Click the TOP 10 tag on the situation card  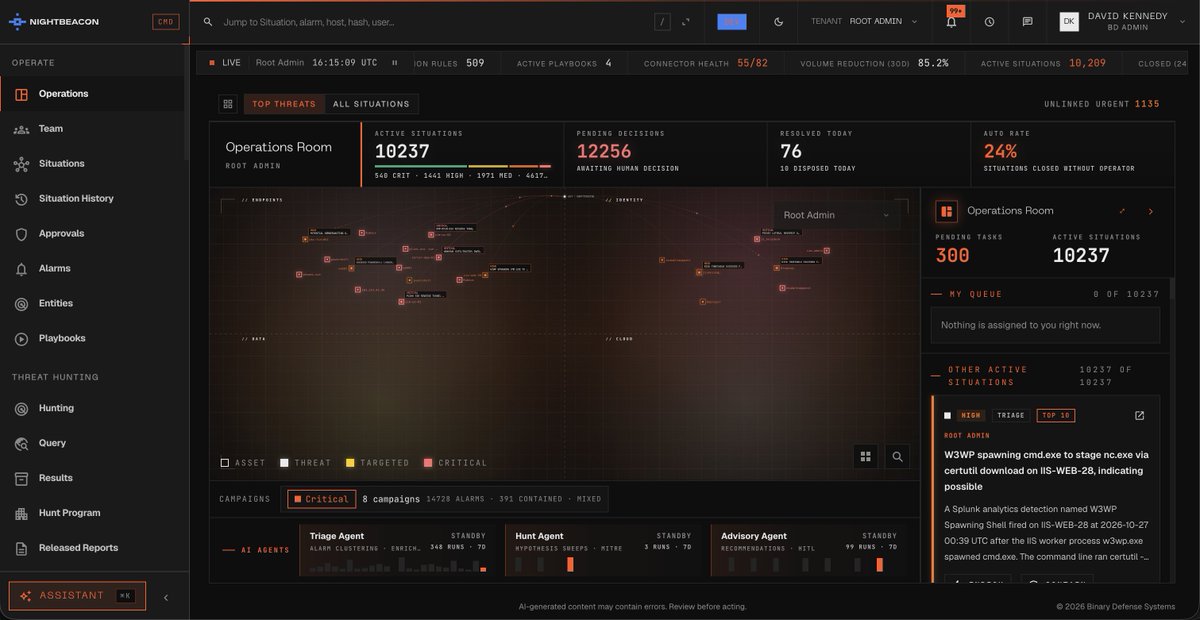pos(1056,415)
